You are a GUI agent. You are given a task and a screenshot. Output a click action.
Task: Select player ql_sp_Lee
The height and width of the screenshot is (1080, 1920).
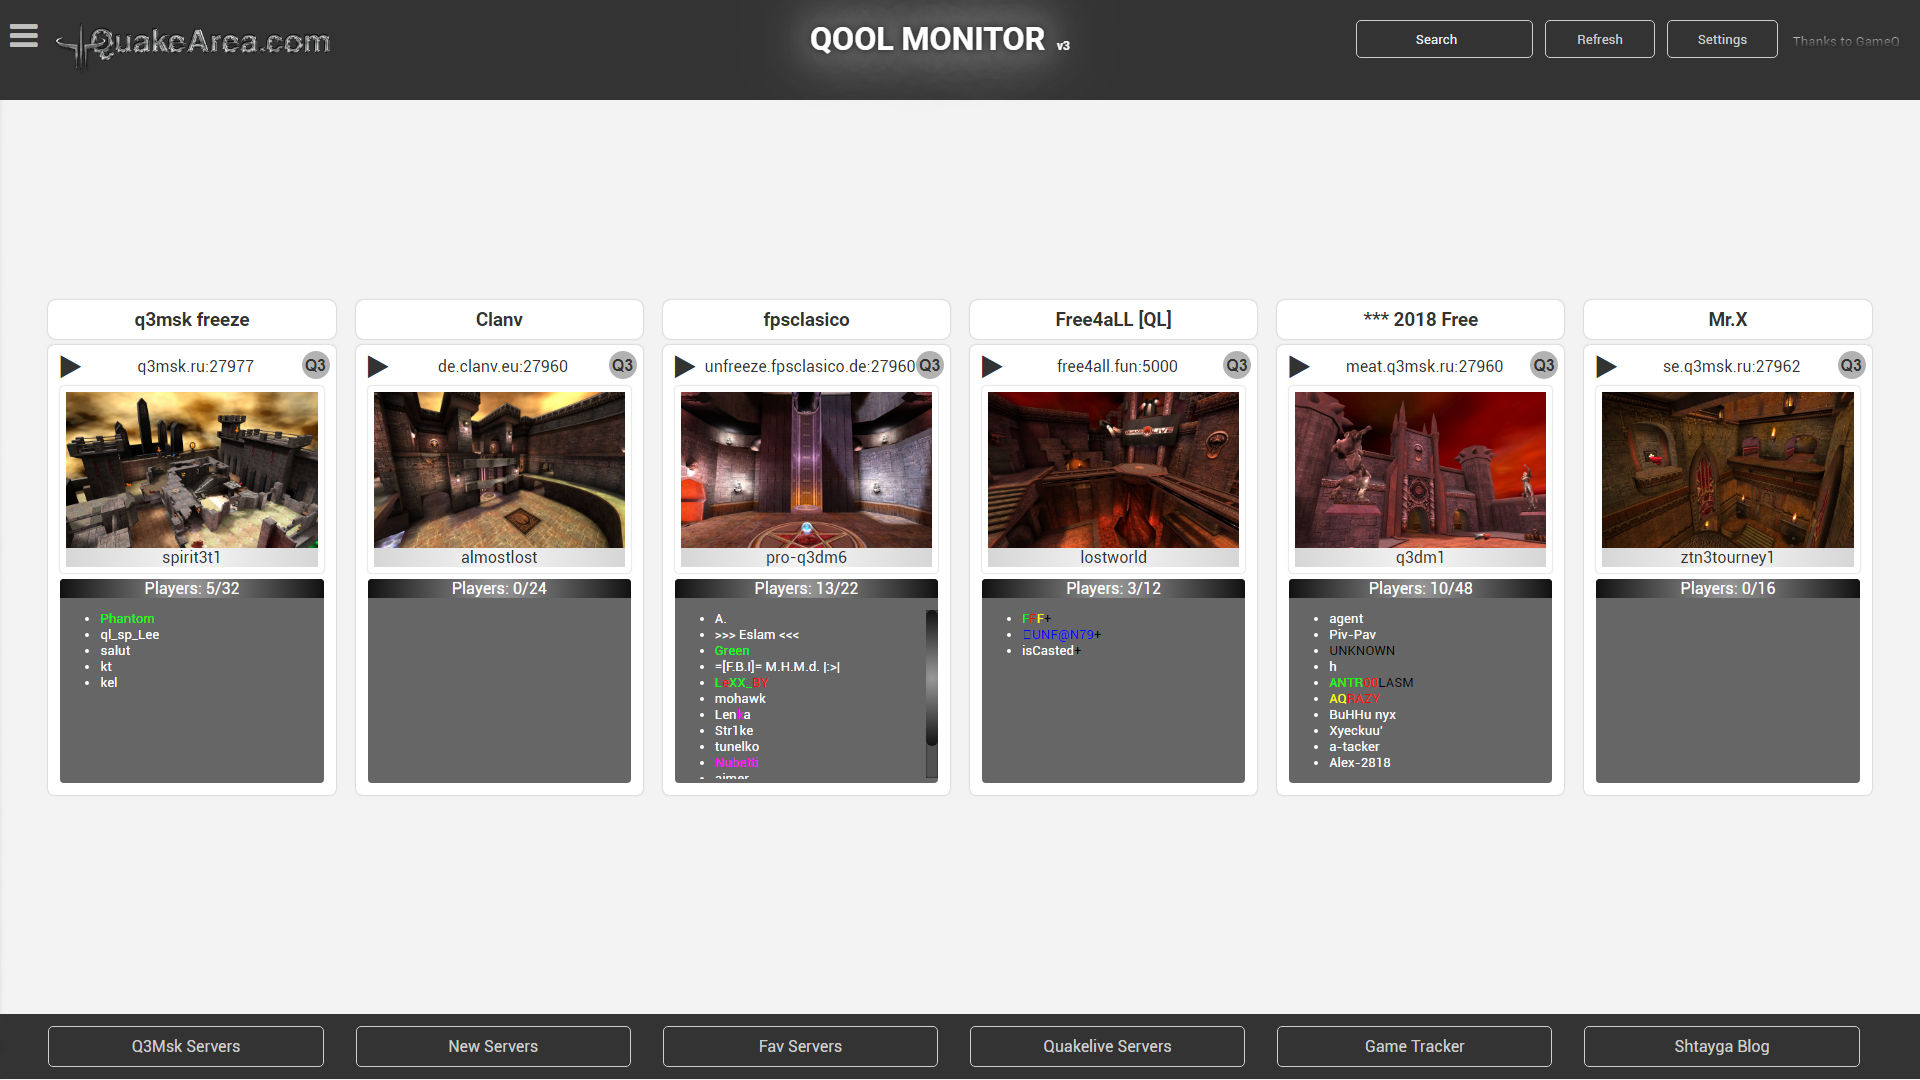coord(130,635)
